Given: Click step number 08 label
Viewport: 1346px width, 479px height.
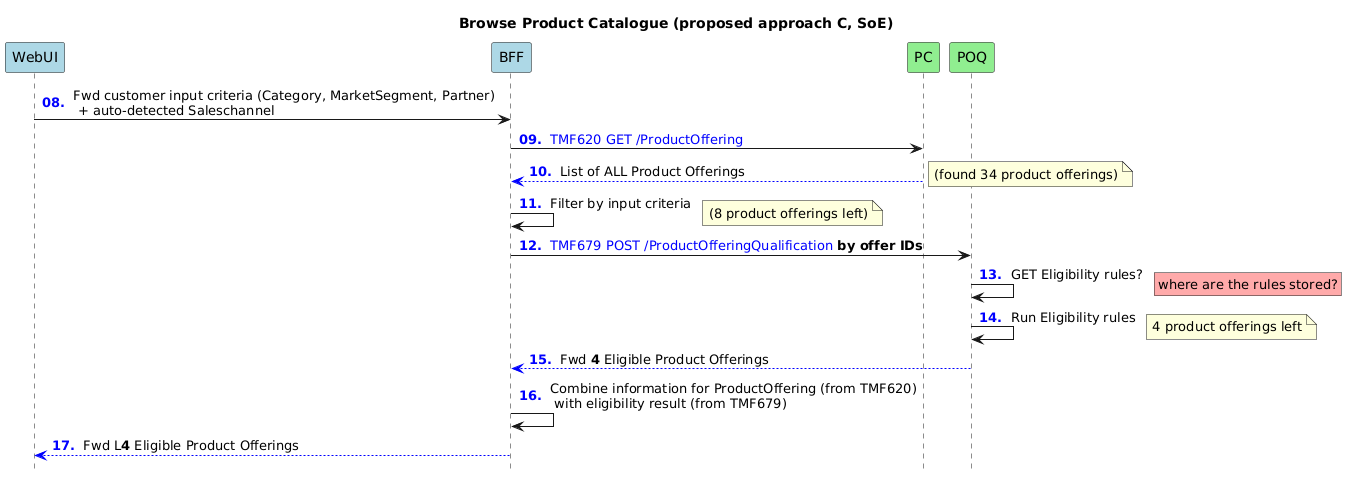Looking at the screenshot, I should tap(53, 103).
